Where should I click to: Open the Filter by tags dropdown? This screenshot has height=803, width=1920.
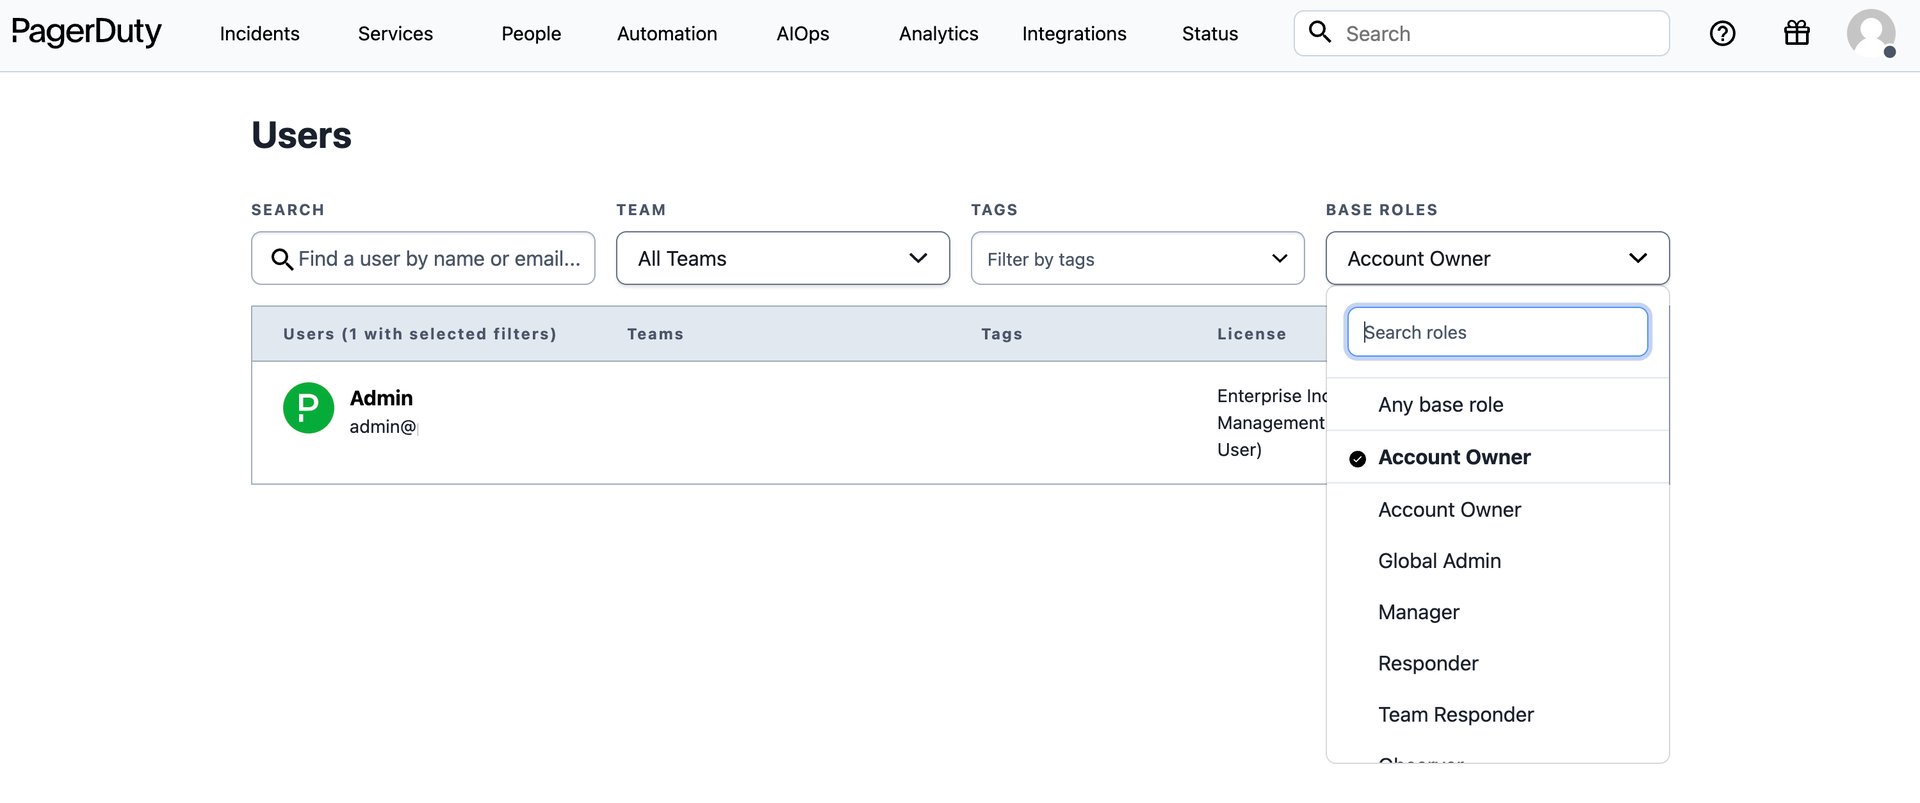click(1137, 259)
